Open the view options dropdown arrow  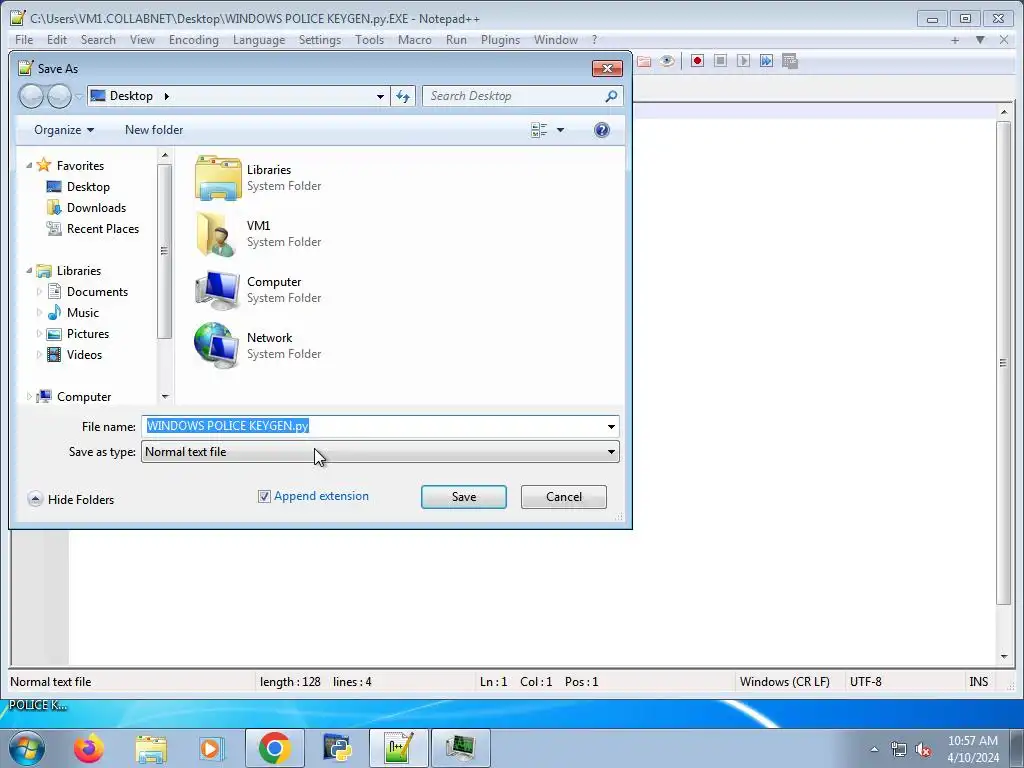[x=560, y=130]
